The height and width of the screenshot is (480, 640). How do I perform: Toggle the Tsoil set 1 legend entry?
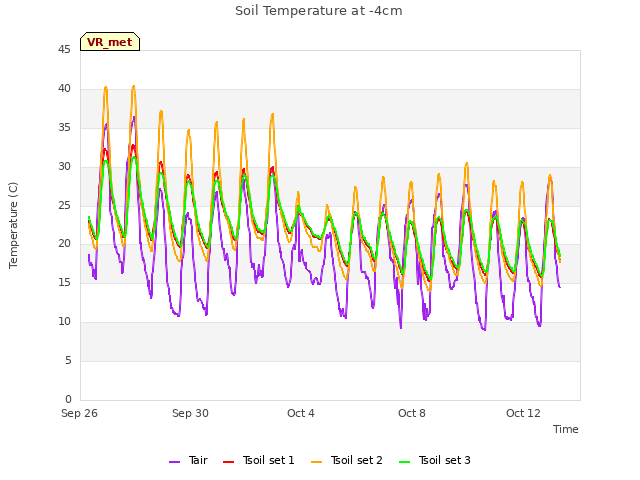[259, 460]
